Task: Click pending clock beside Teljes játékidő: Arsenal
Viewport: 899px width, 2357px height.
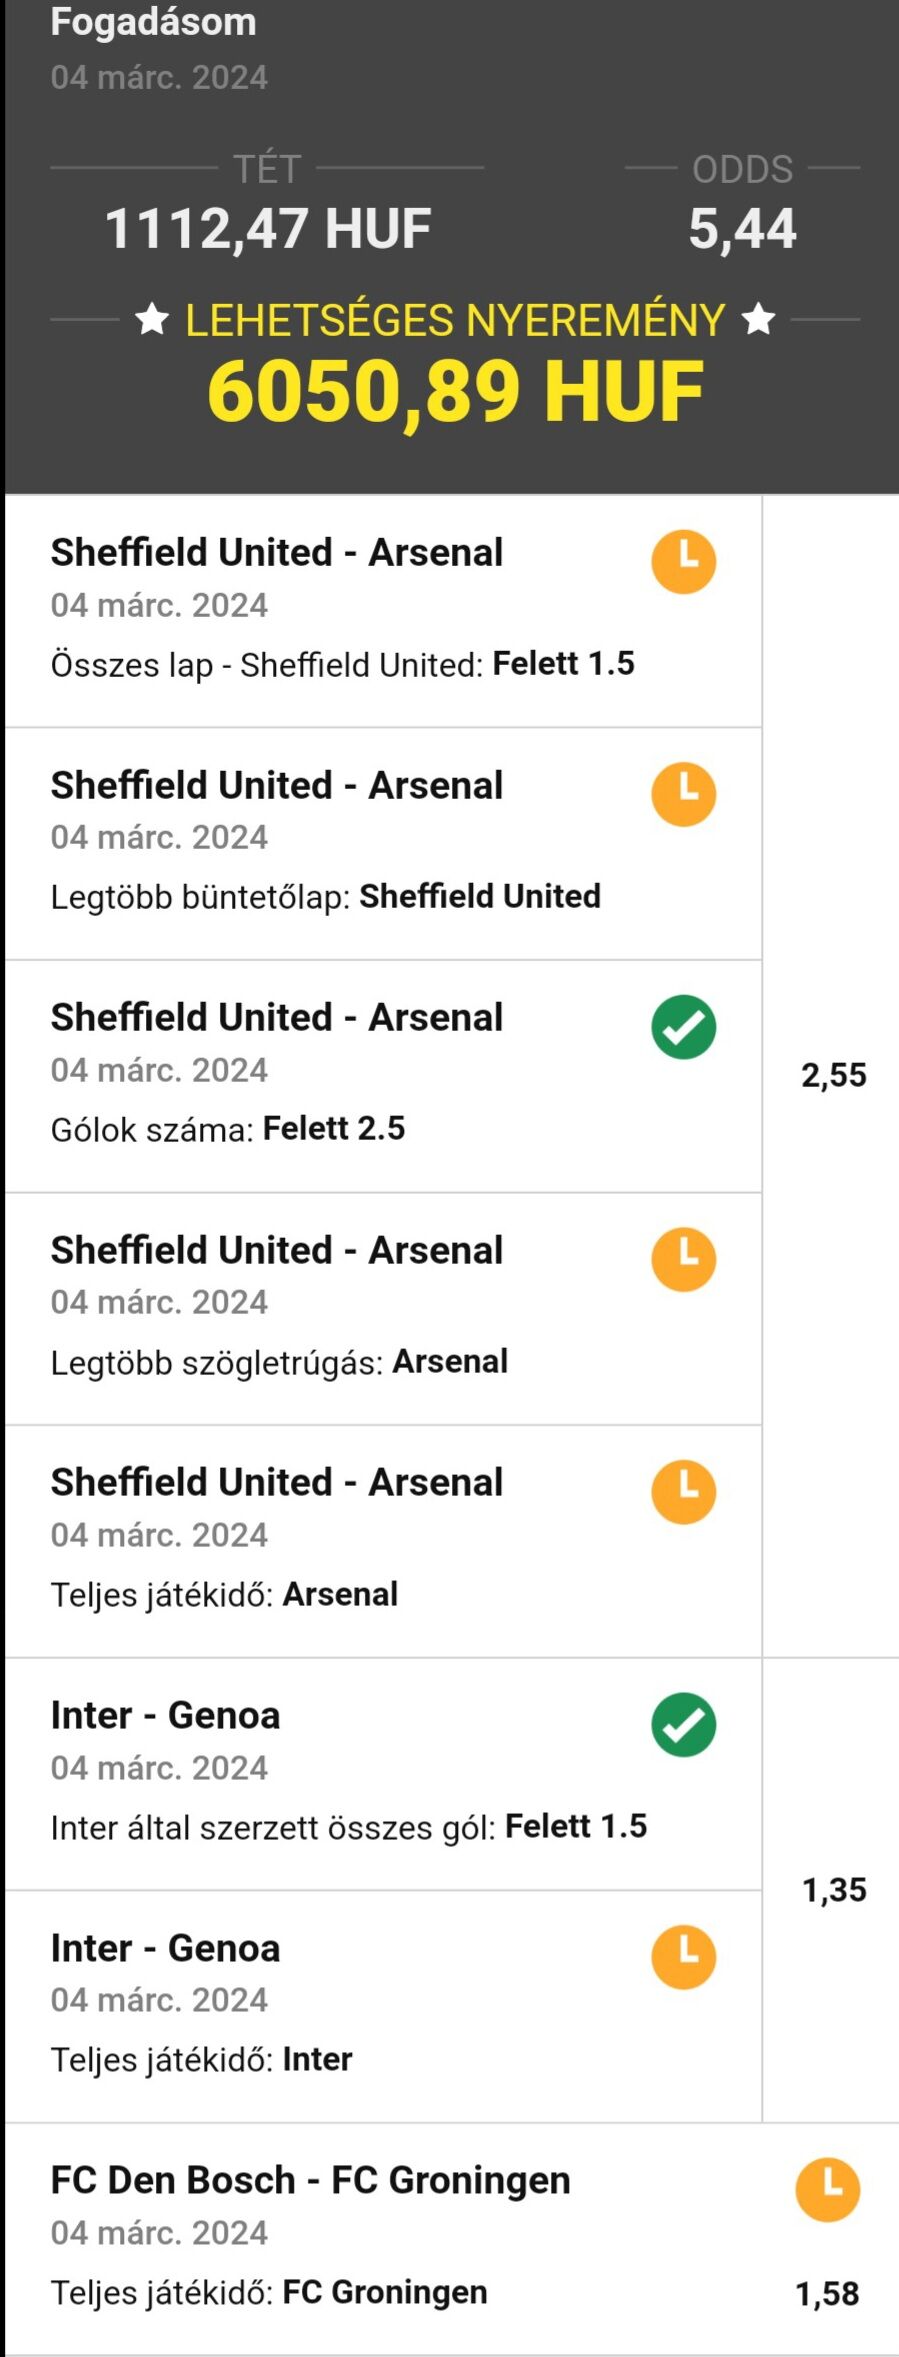Action: pyautogui.click(x=684, y=1492)
